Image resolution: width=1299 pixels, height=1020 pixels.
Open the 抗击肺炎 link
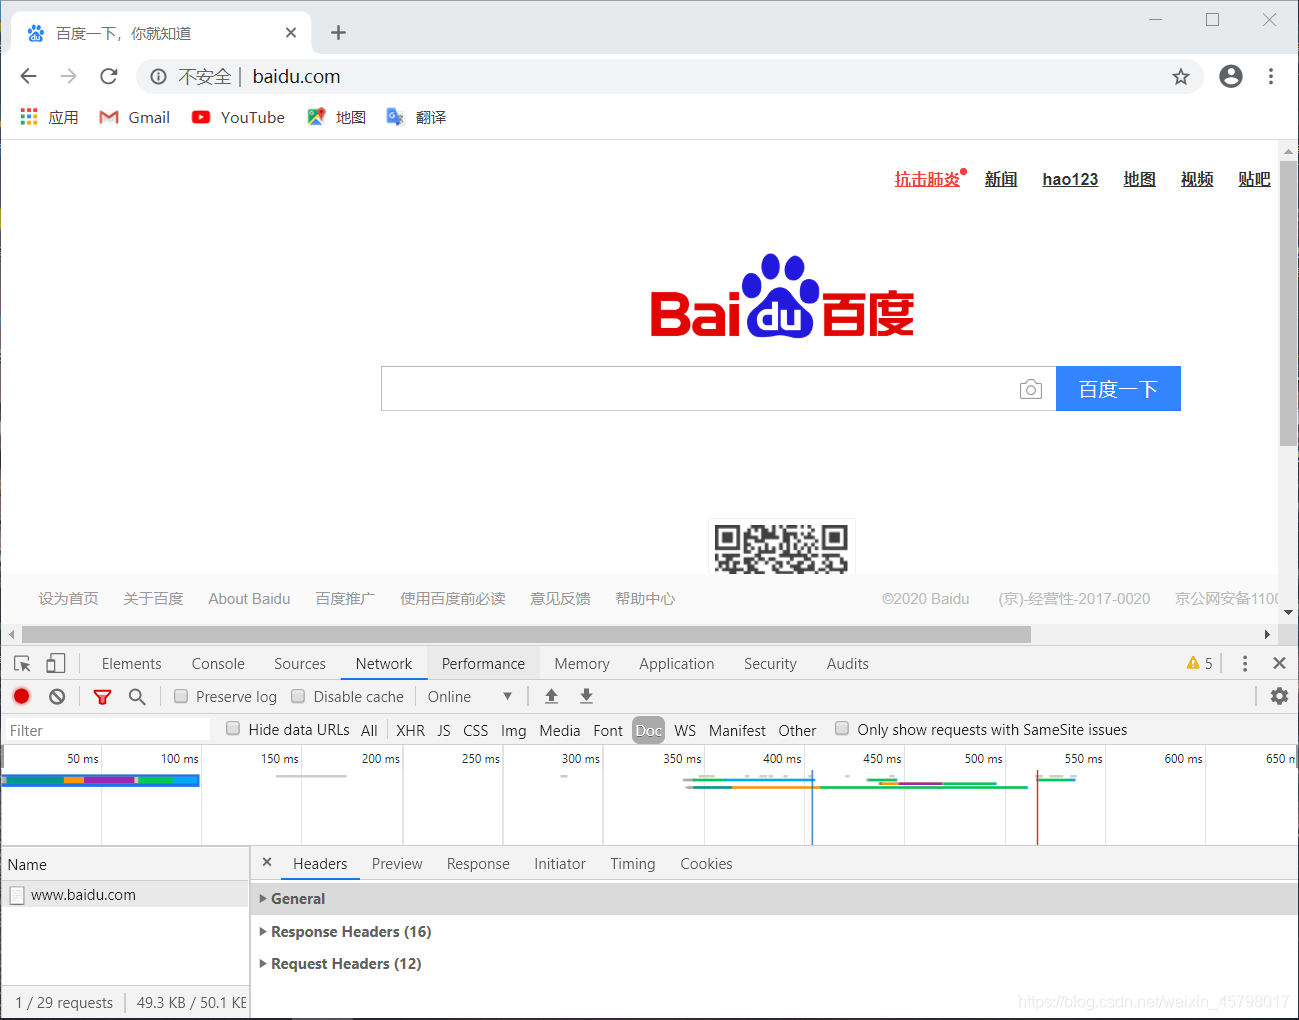[x=927, y=179]
